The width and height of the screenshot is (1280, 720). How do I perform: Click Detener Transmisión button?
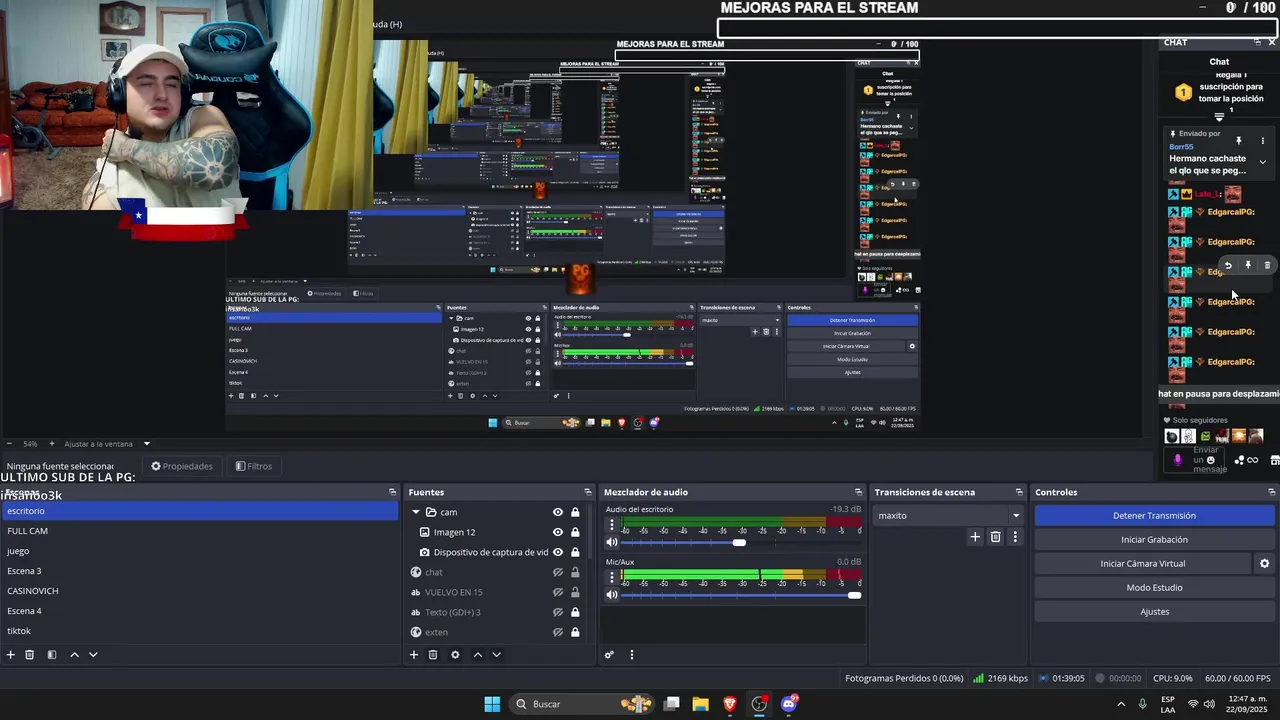[1154, 516]
